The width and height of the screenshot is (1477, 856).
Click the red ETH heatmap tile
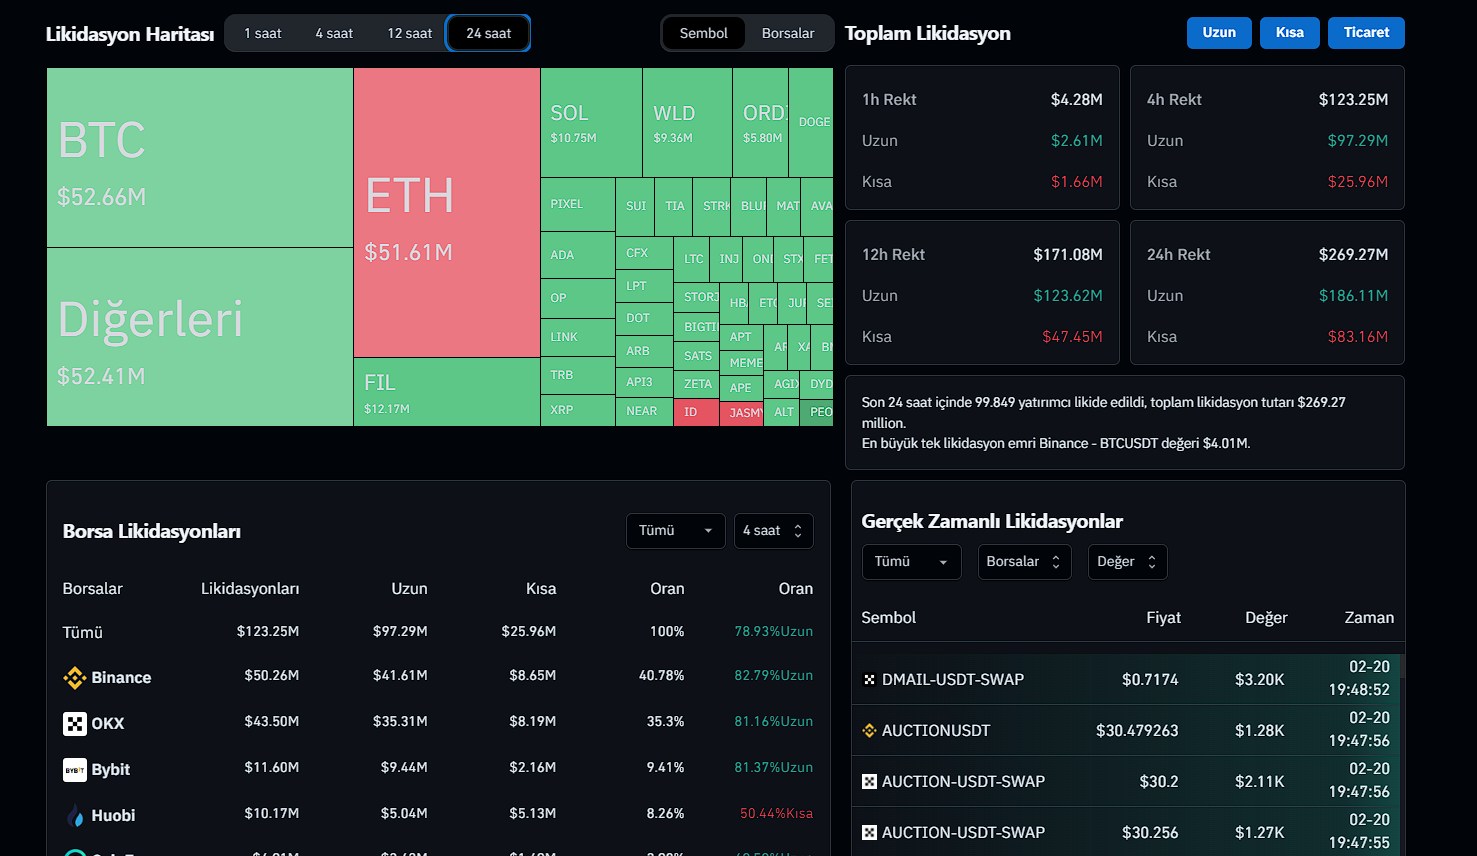coord(446,213)
